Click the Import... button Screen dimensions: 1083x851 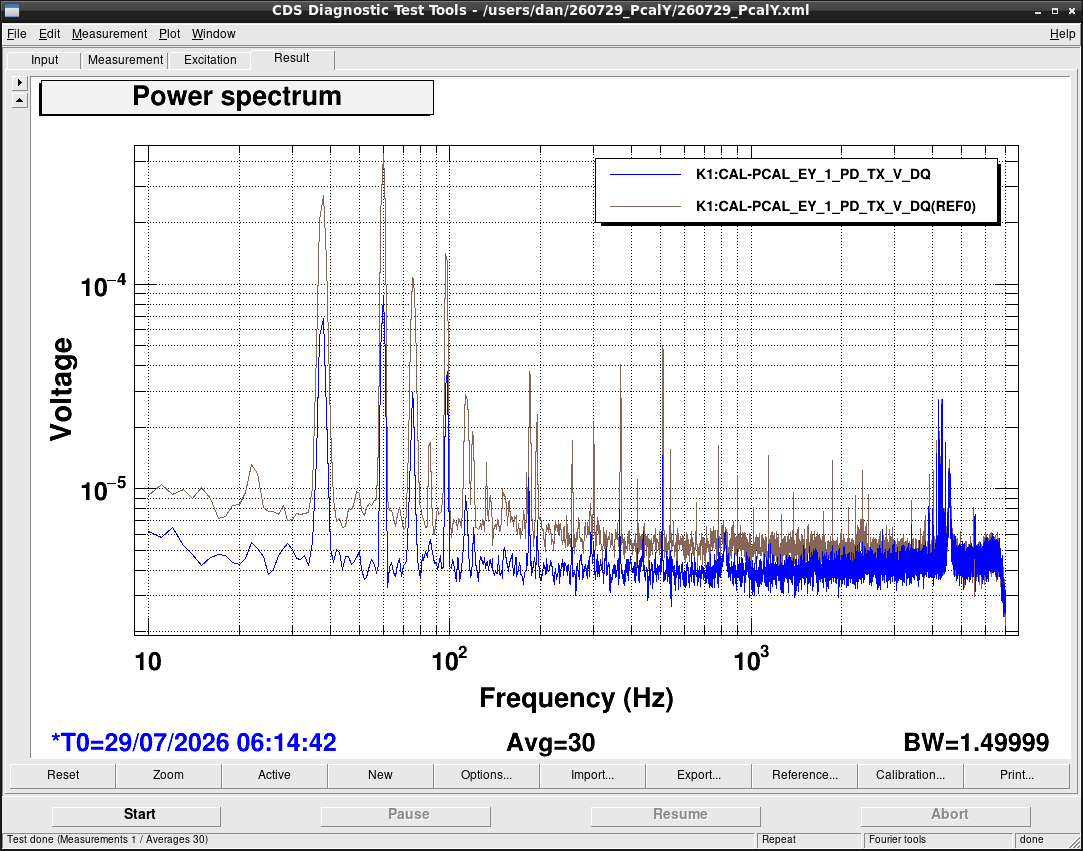[593, 775]
